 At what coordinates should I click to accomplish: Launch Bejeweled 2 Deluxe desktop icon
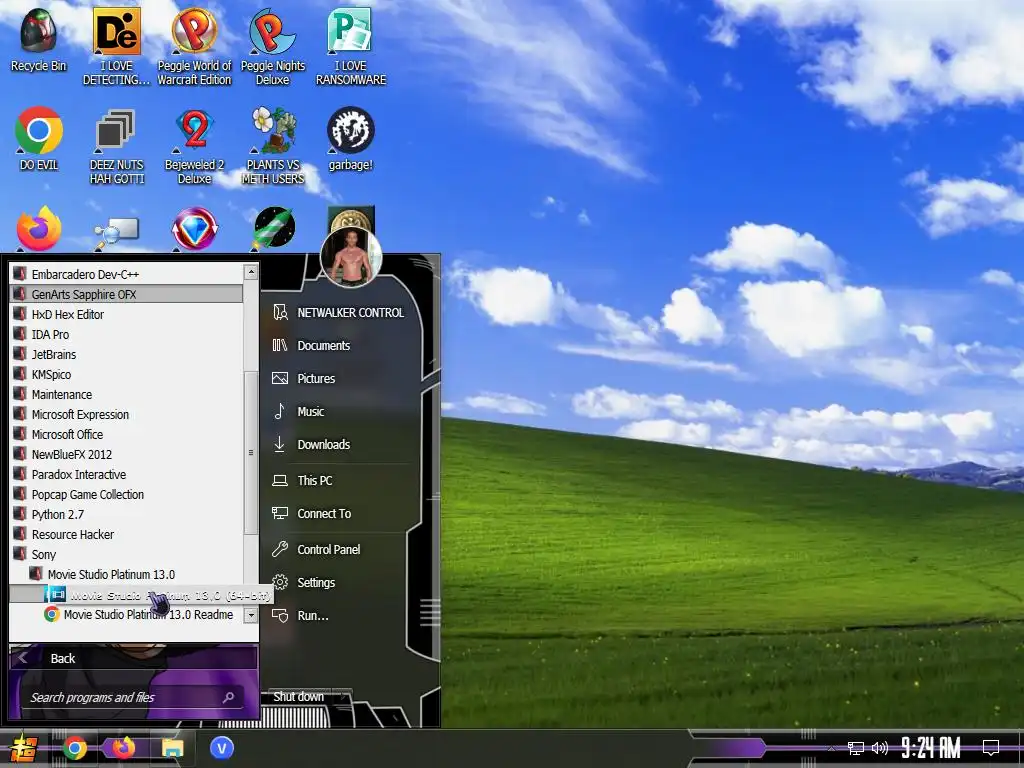[x=194, y=146]
